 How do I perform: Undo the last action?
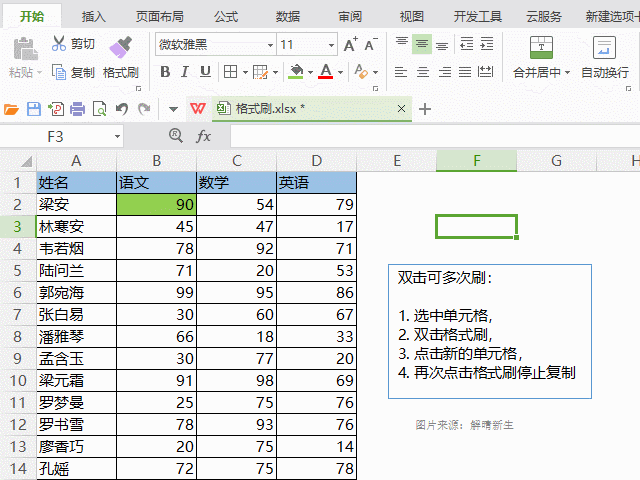pos(122,109)
